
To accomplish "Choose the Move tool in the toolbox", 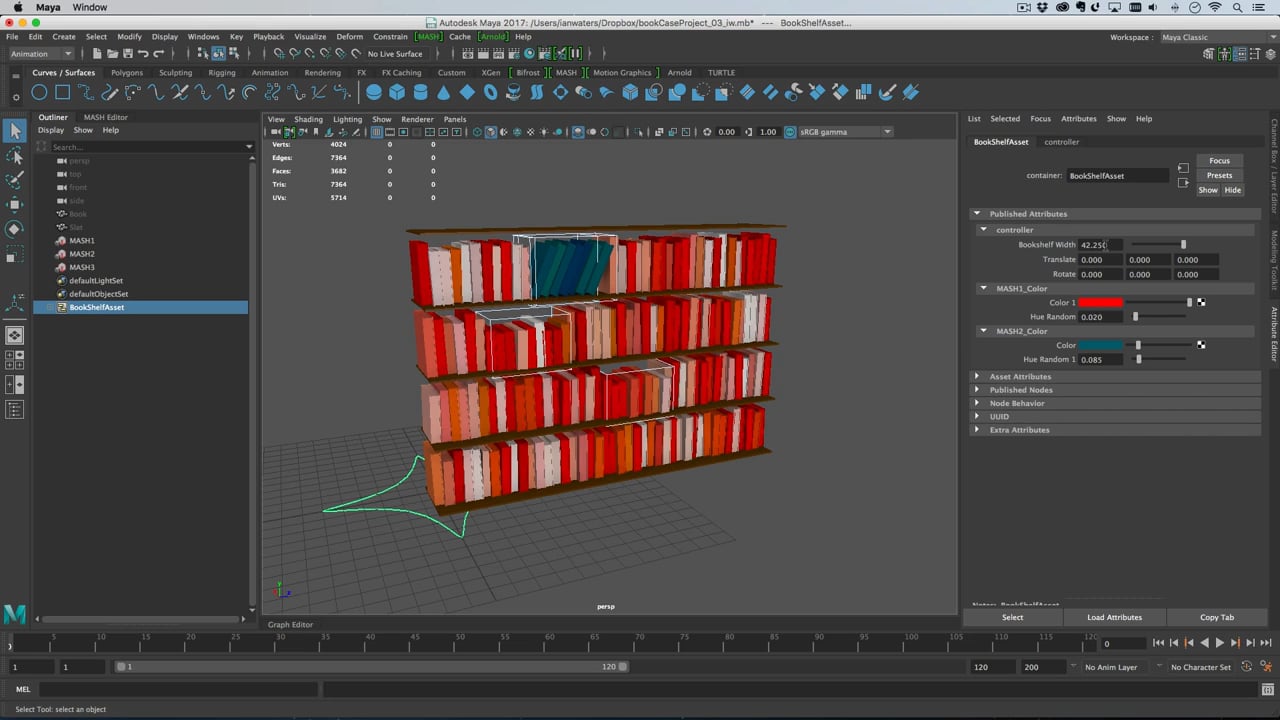I will [x=15, y=205].
